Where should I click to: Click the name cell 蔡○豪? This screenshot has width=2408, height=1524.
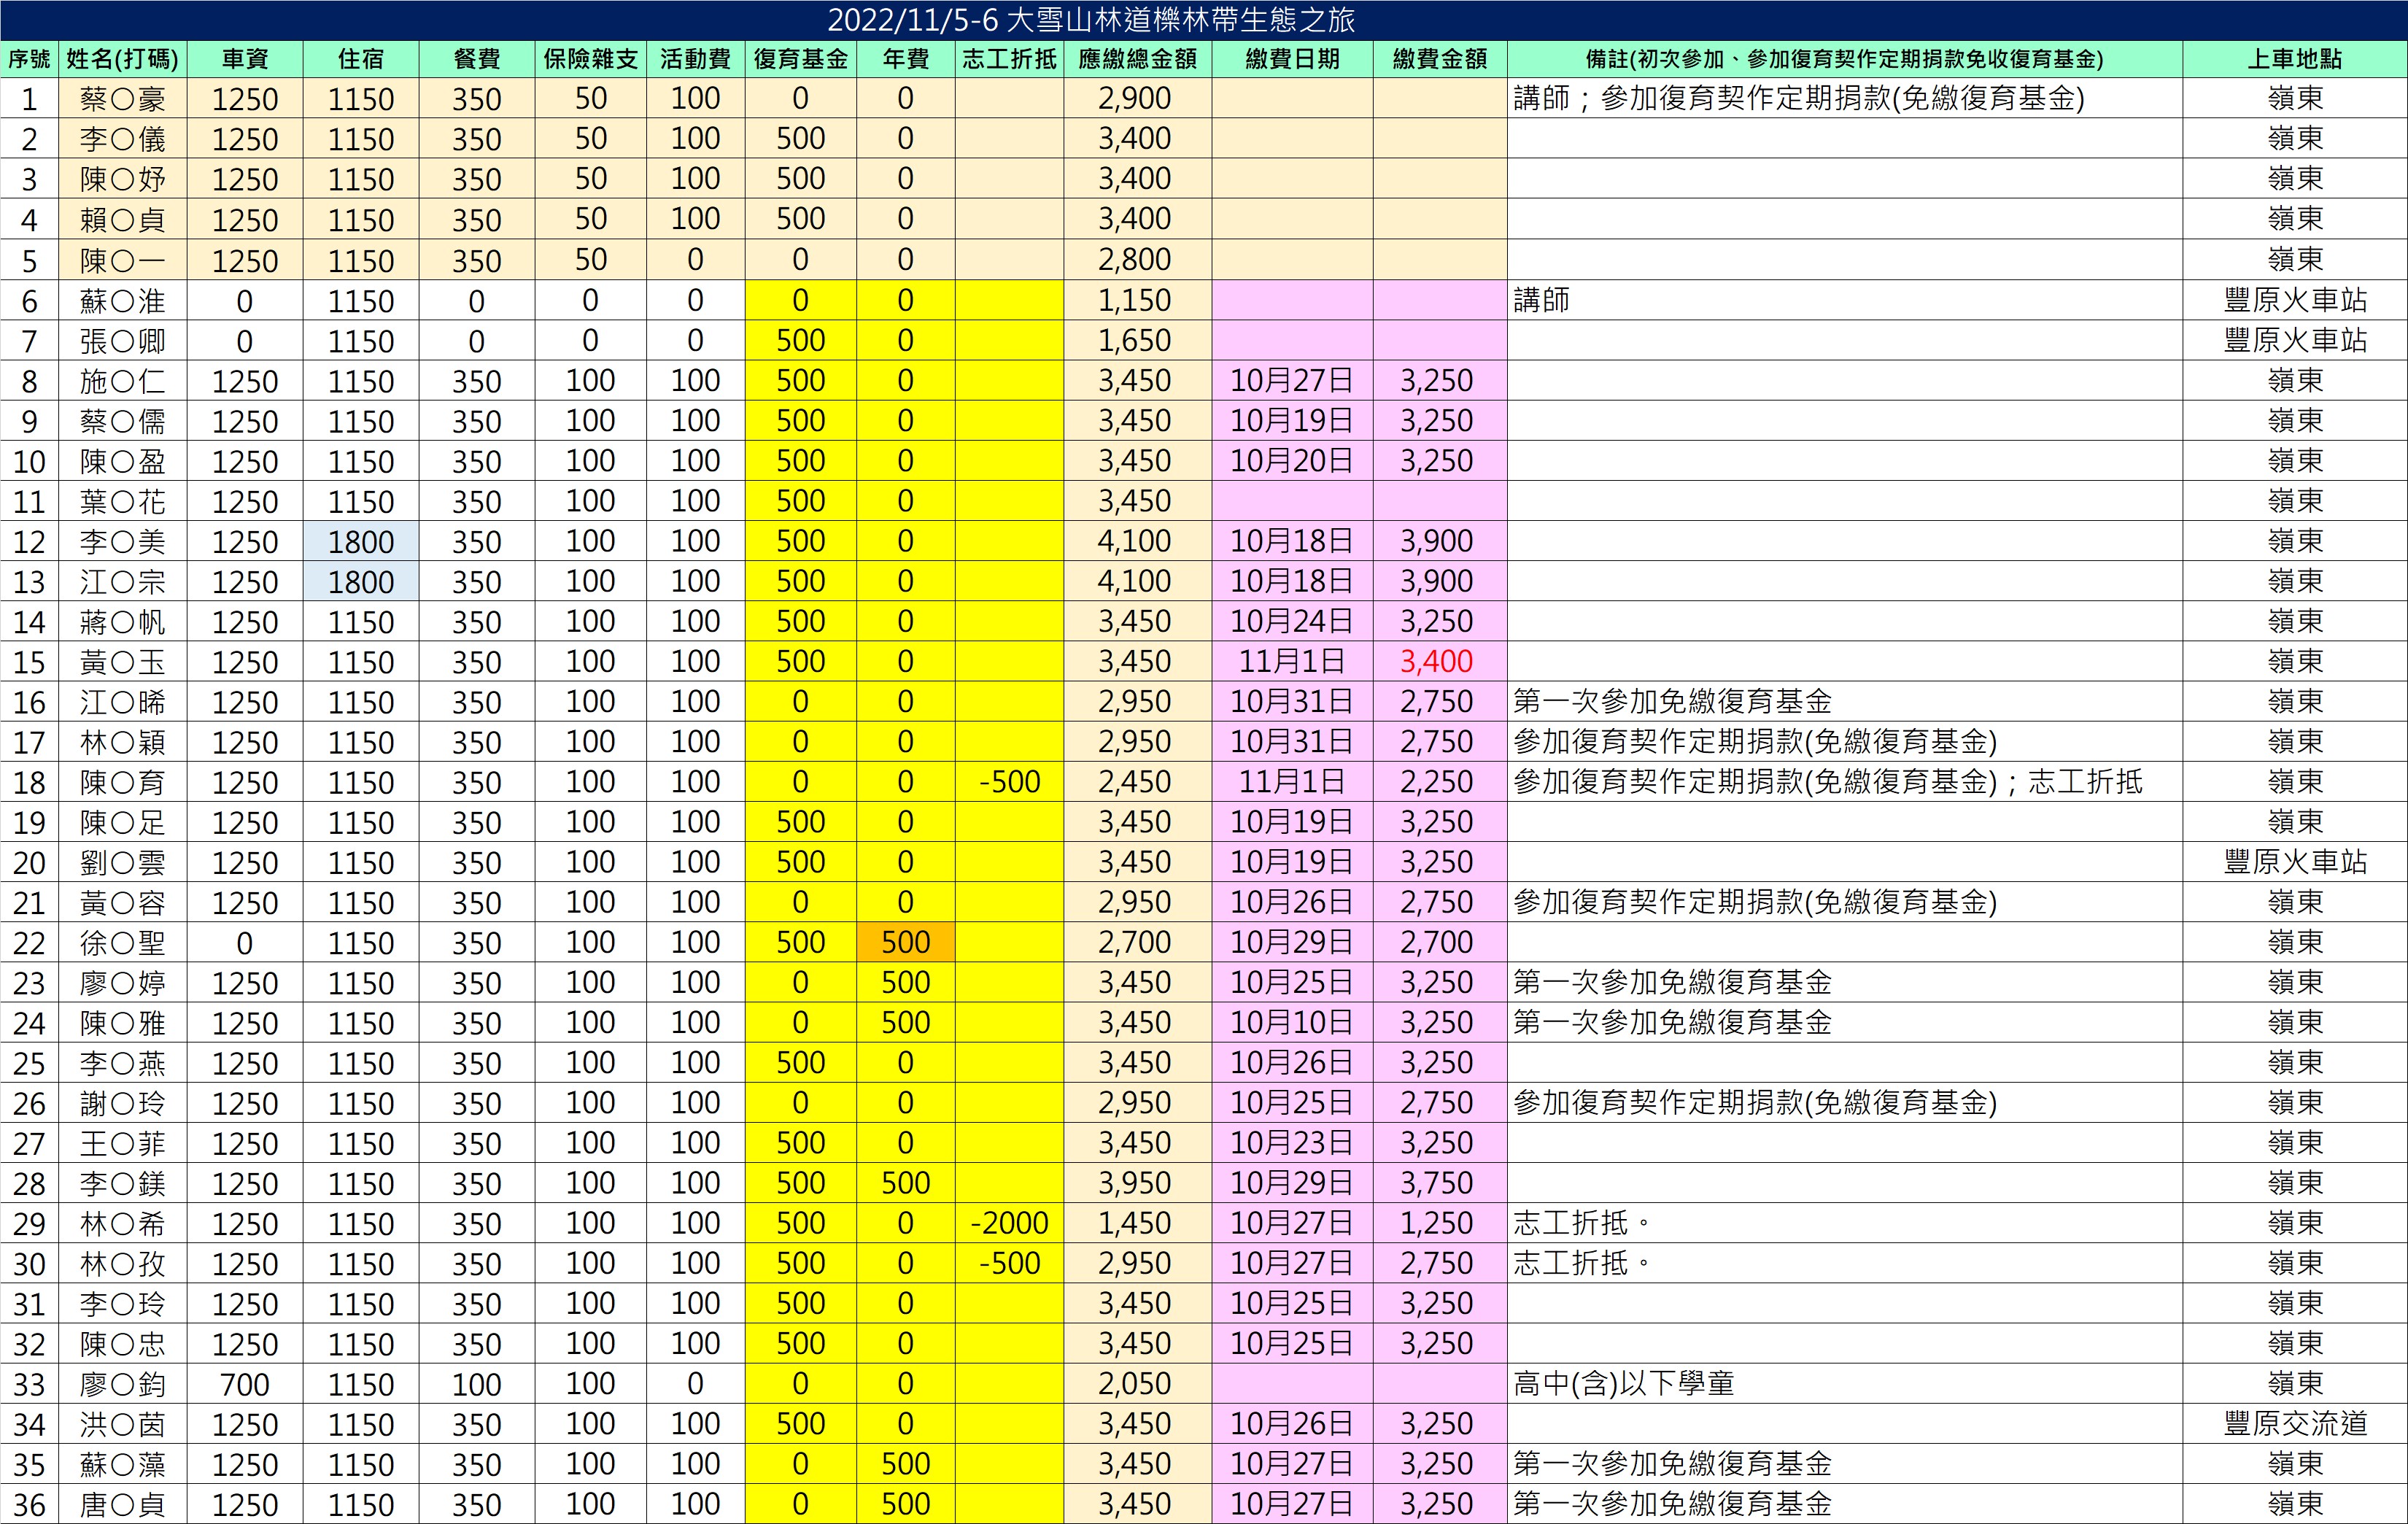[x=122, y=99]
